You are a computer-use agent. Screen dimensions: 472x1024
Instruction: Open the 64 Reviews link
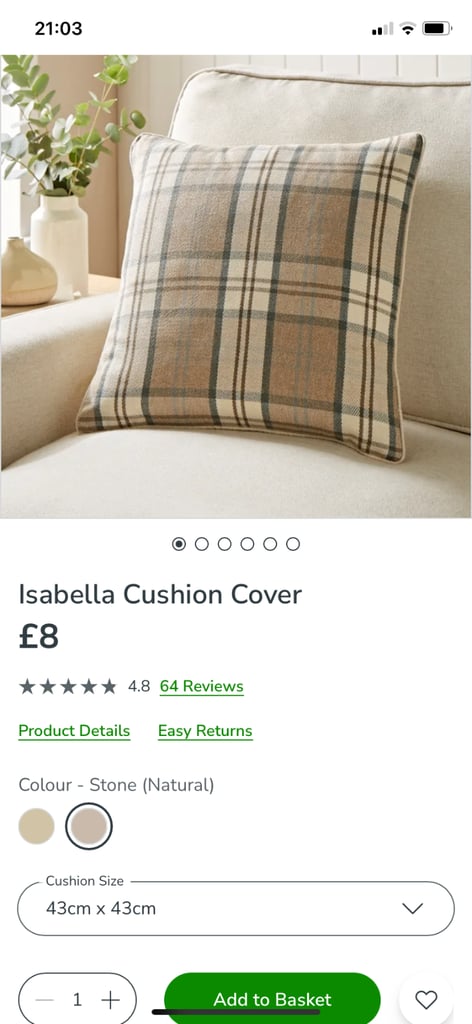[202, 686]
